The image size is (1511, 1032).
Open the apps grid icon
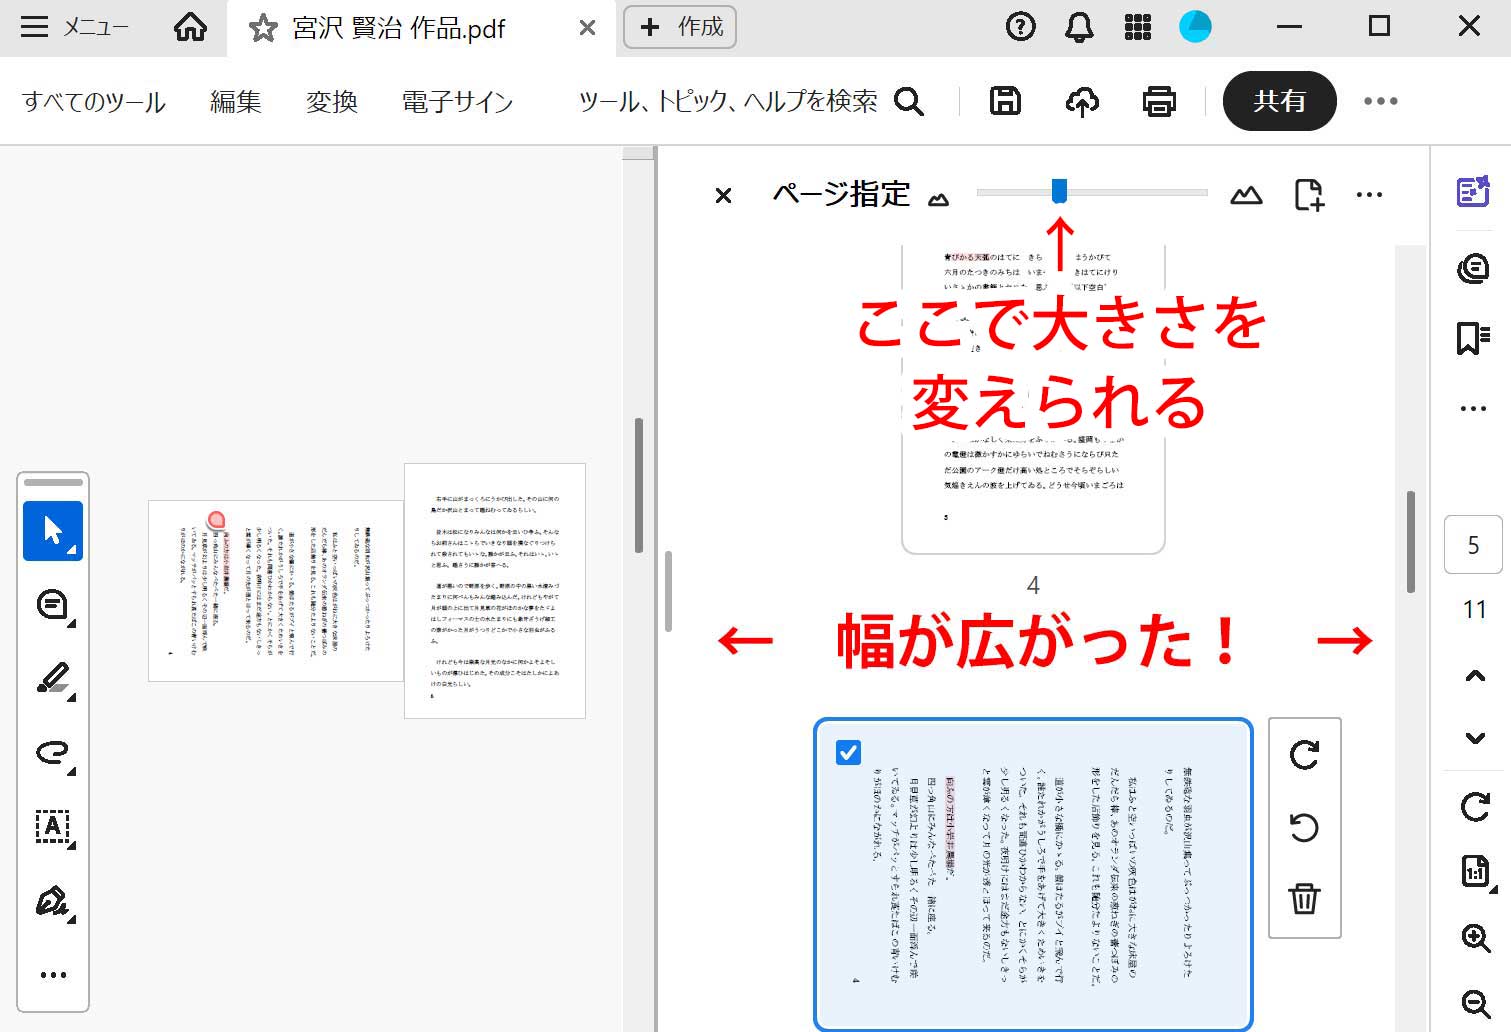tap(1138, 27)
